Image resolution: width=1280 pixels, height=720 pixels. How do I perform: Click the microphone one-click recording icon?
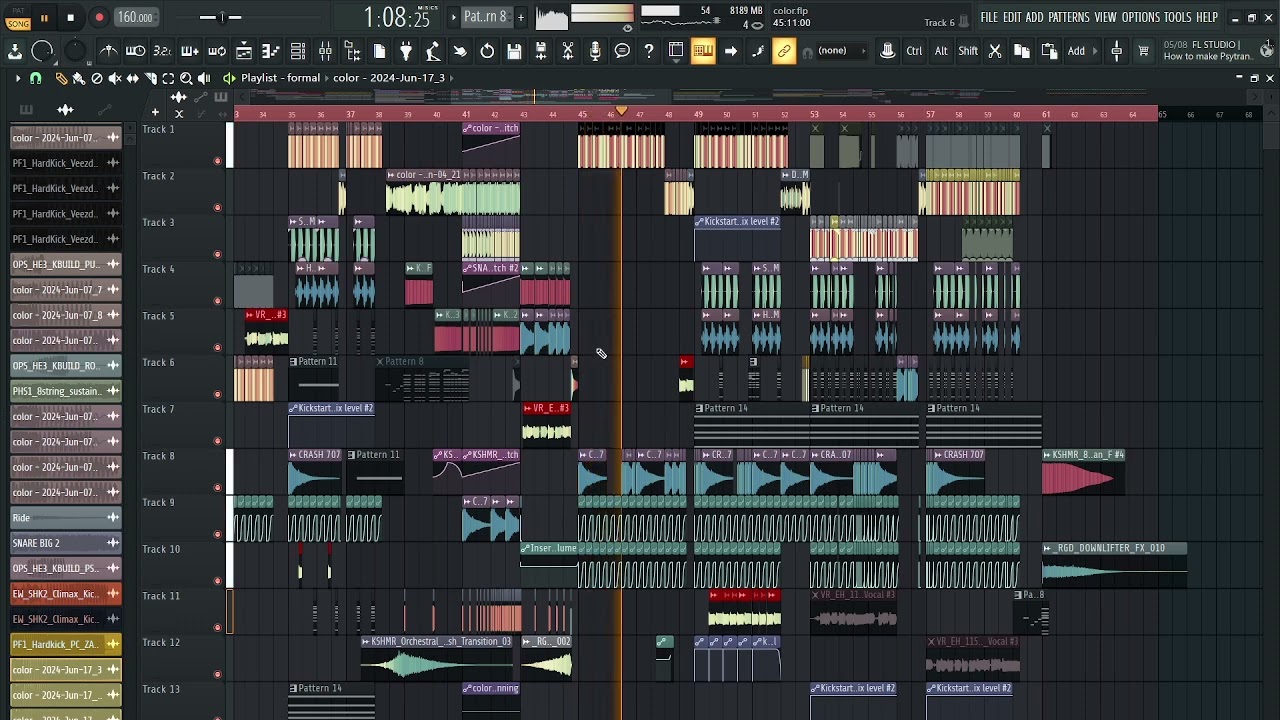[x=595, y=51]
